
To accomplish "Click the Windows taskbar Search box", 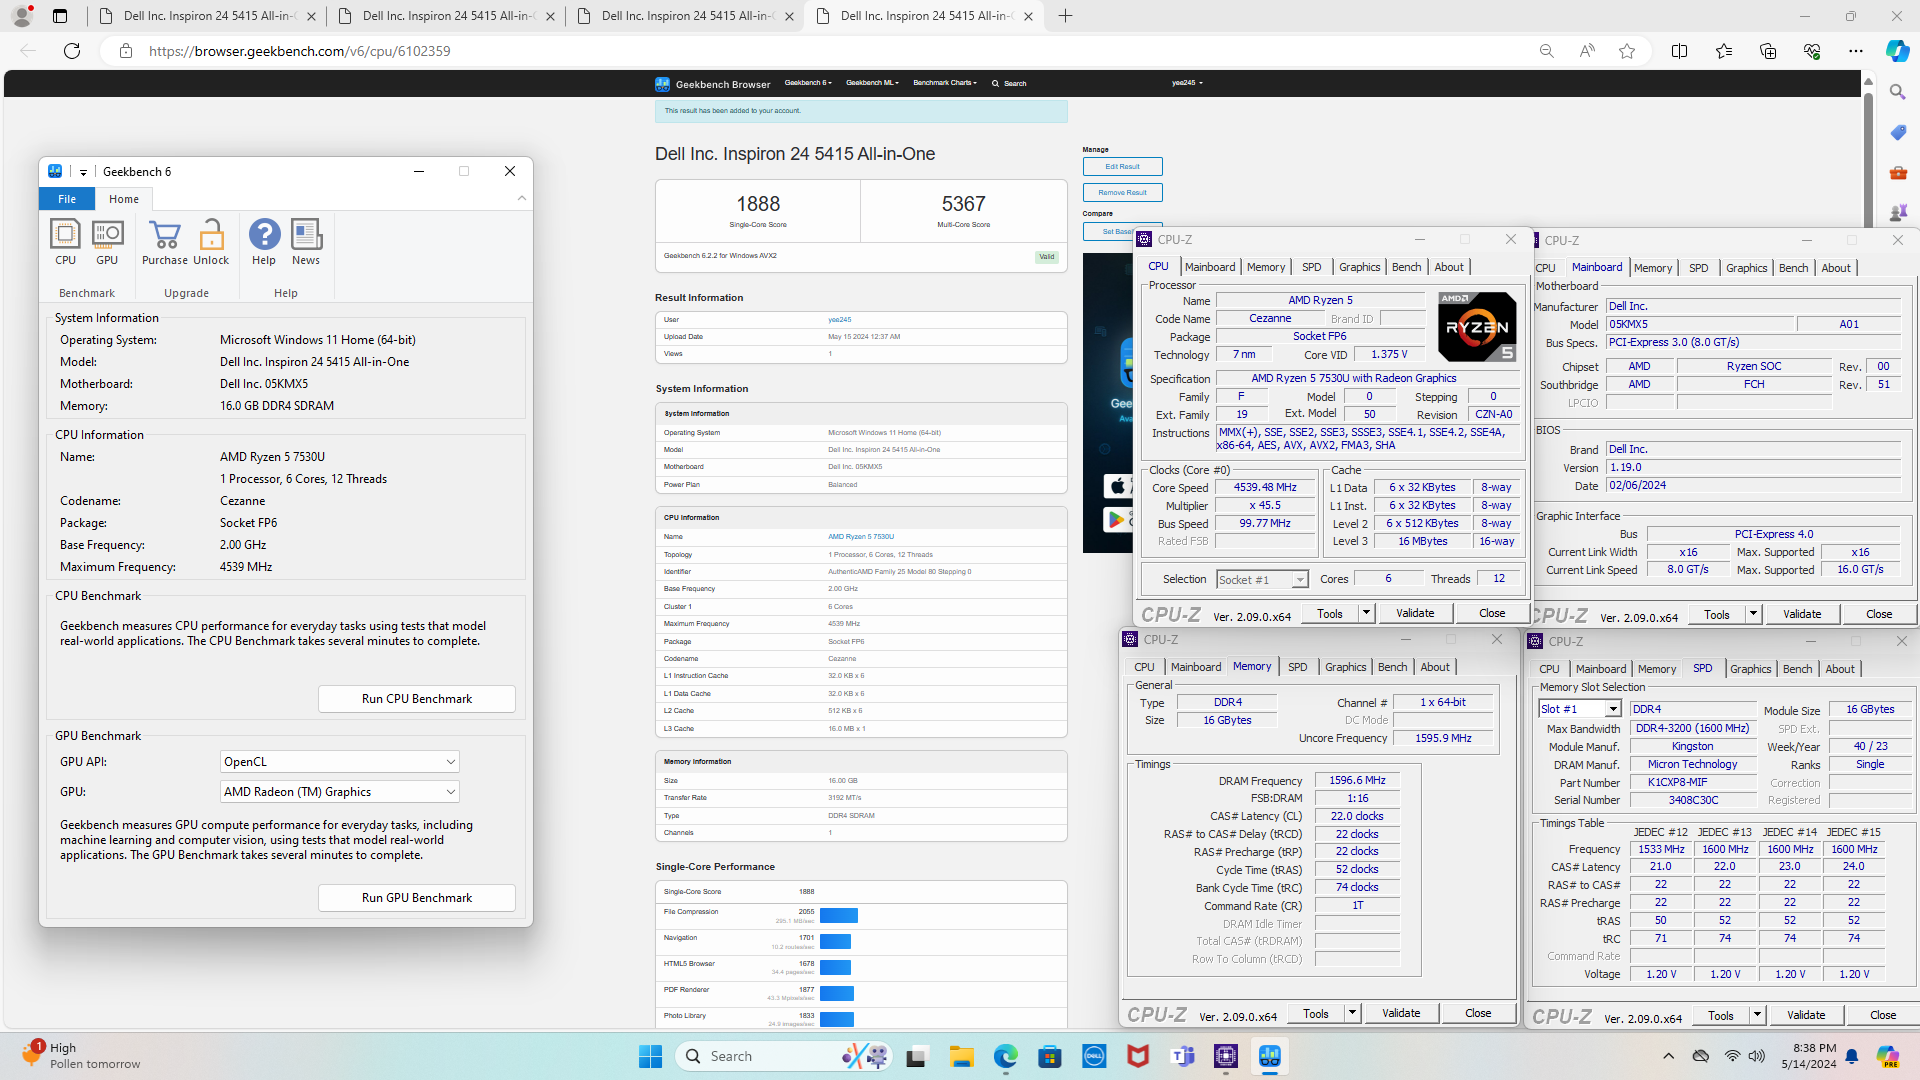I will pos(782,1056).
